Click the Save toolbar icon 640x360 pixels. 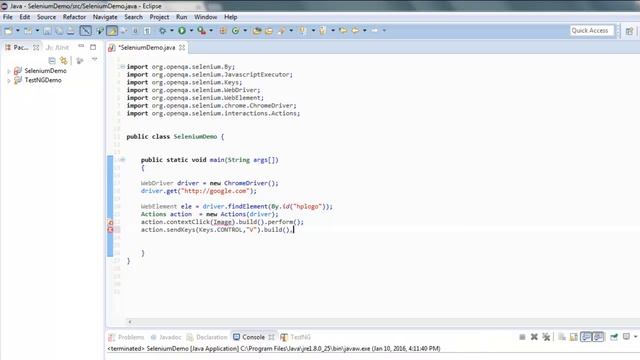point(47,31)
